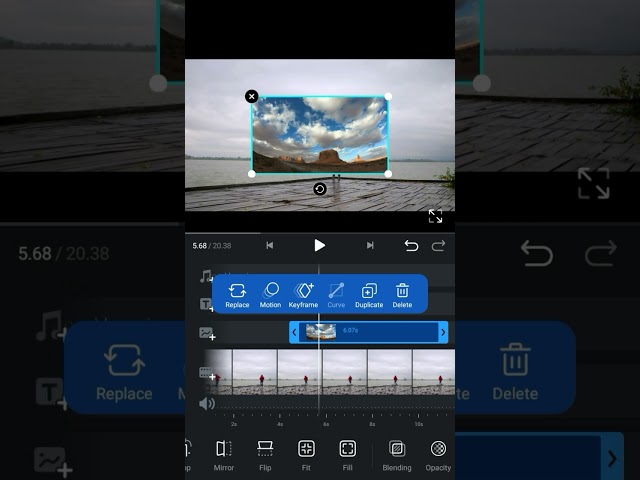The width and height of the screenshot is (640, 480).
Task: Click the top-right resize handle of overlay
Action: tap(388, 96)
